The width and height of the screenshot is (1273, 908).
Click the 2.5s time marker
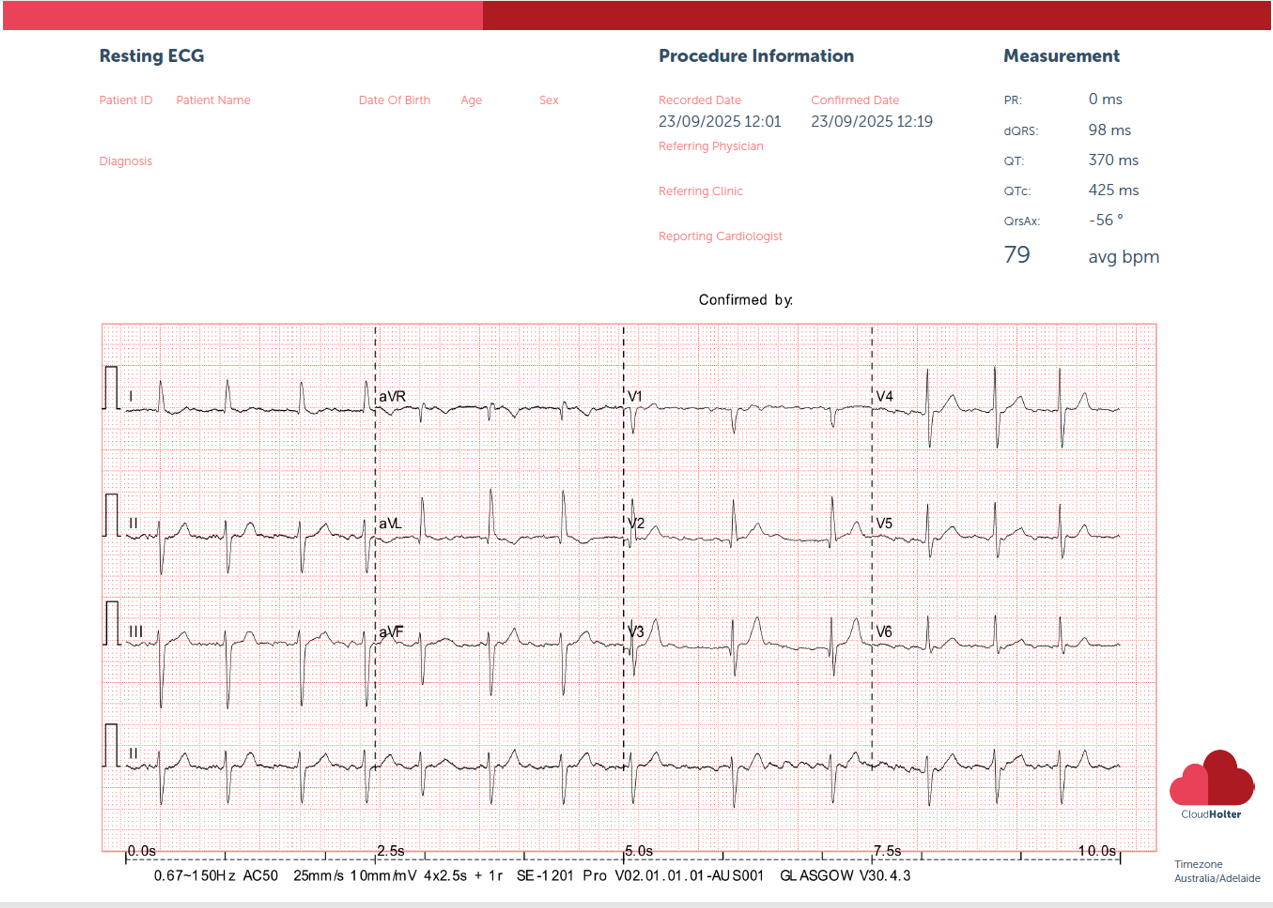[390, 850]
